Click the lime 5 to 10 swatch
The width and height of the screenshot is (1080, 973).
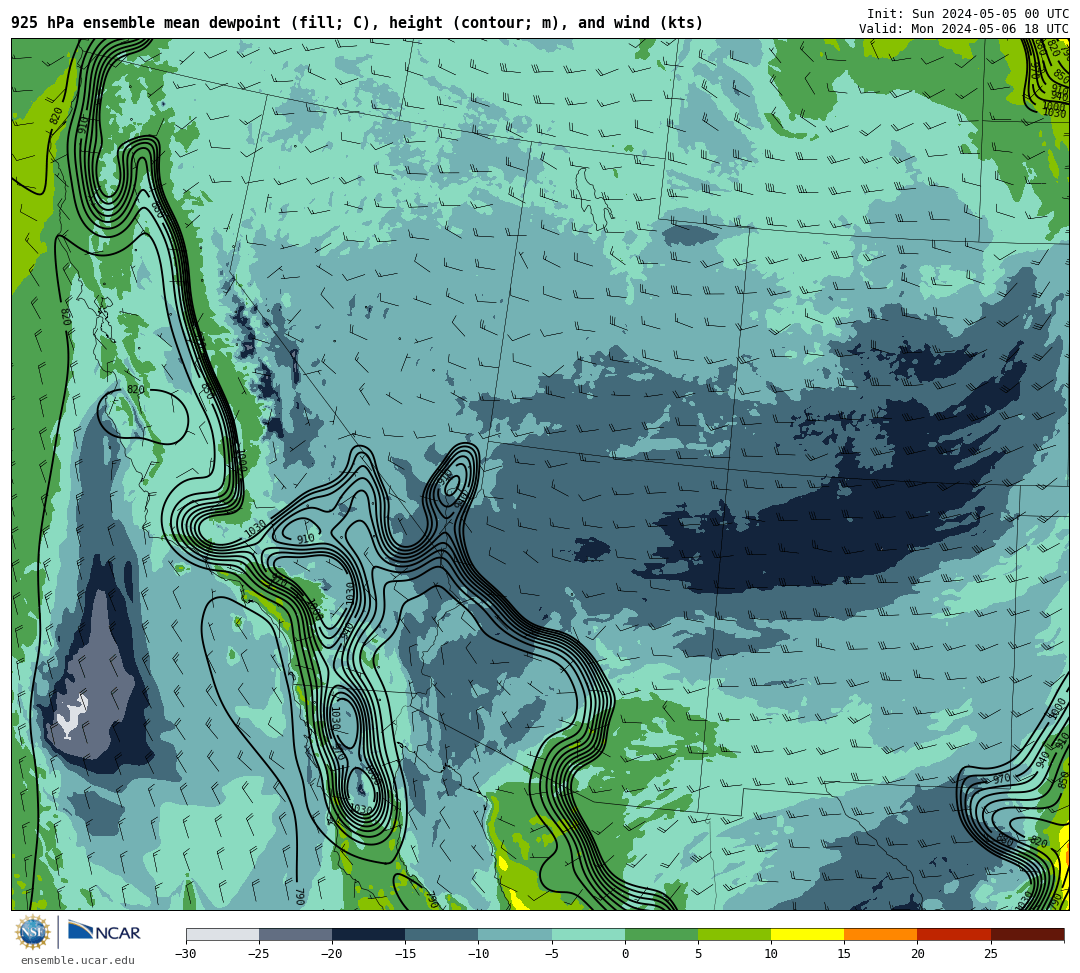(734, 934)
